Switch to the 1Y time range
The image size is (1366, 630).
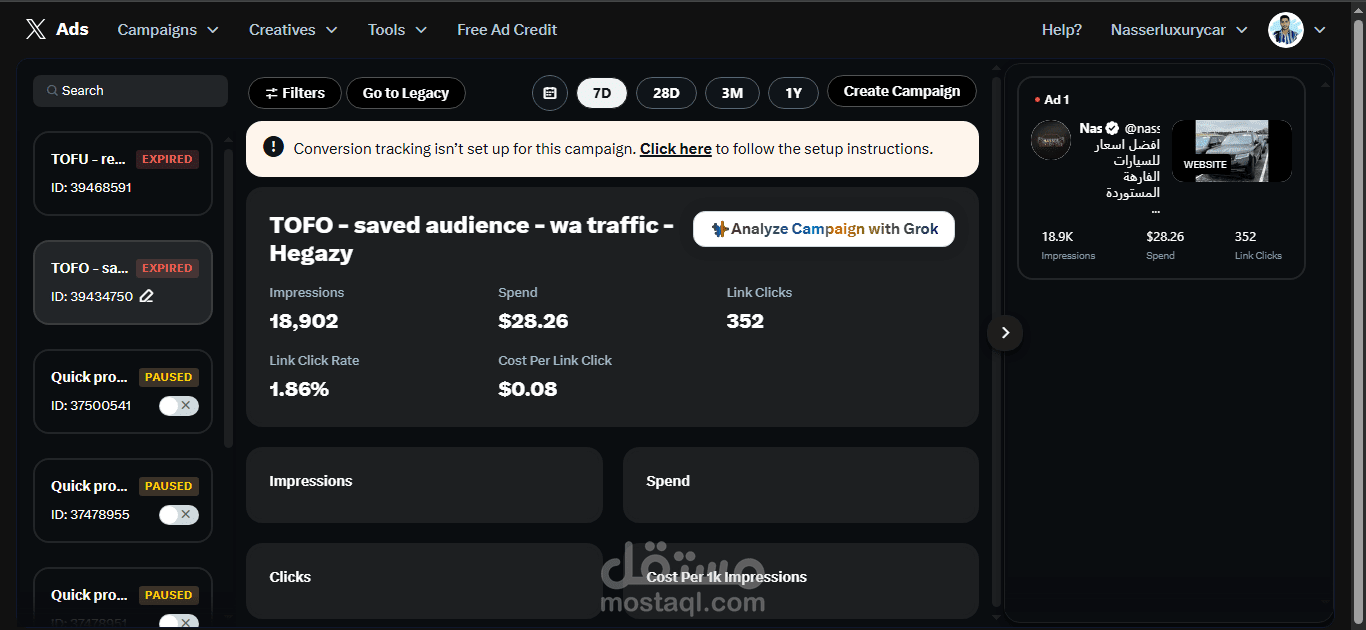pos(793,93)
